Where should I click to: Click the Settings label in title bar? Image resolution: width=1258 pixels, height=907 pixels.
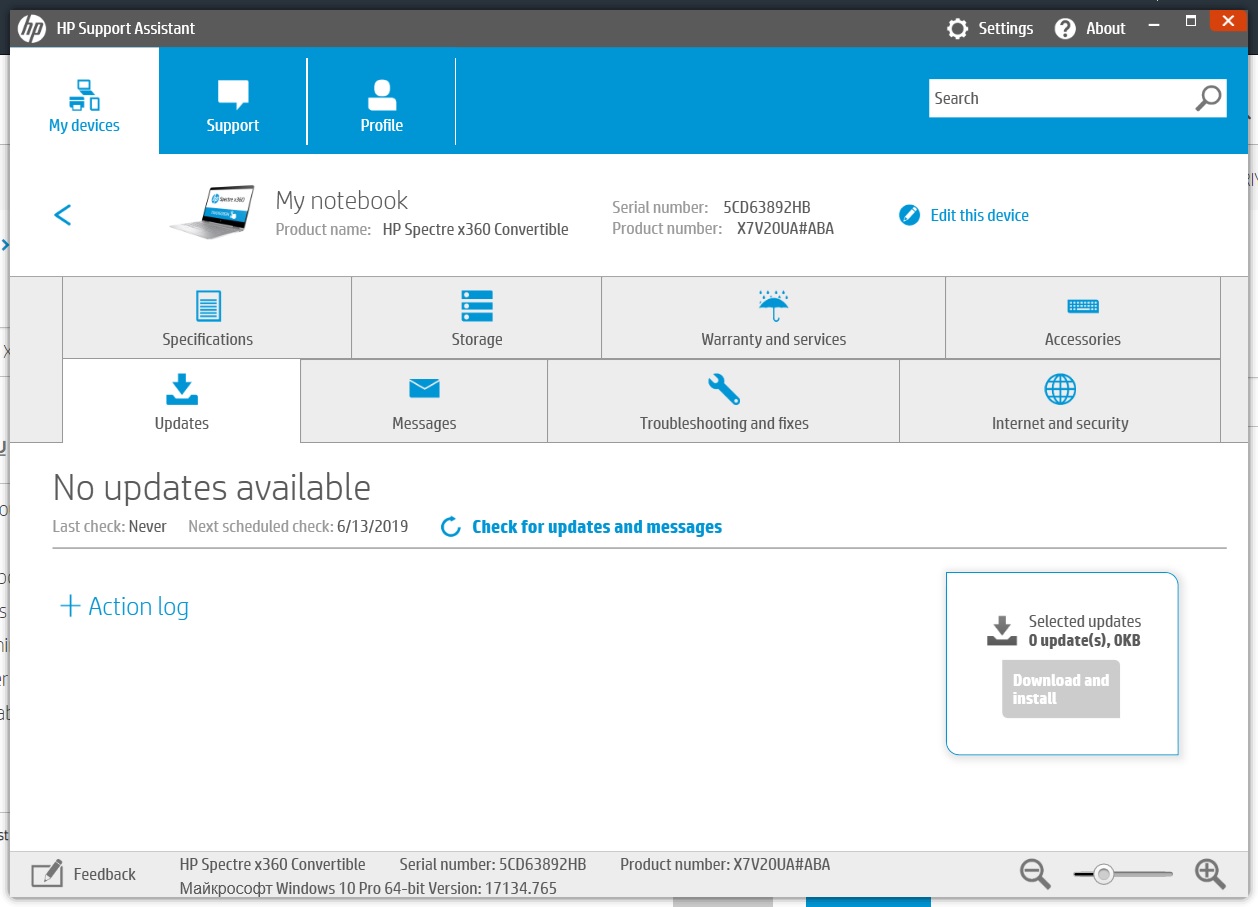coord(1006,29)
